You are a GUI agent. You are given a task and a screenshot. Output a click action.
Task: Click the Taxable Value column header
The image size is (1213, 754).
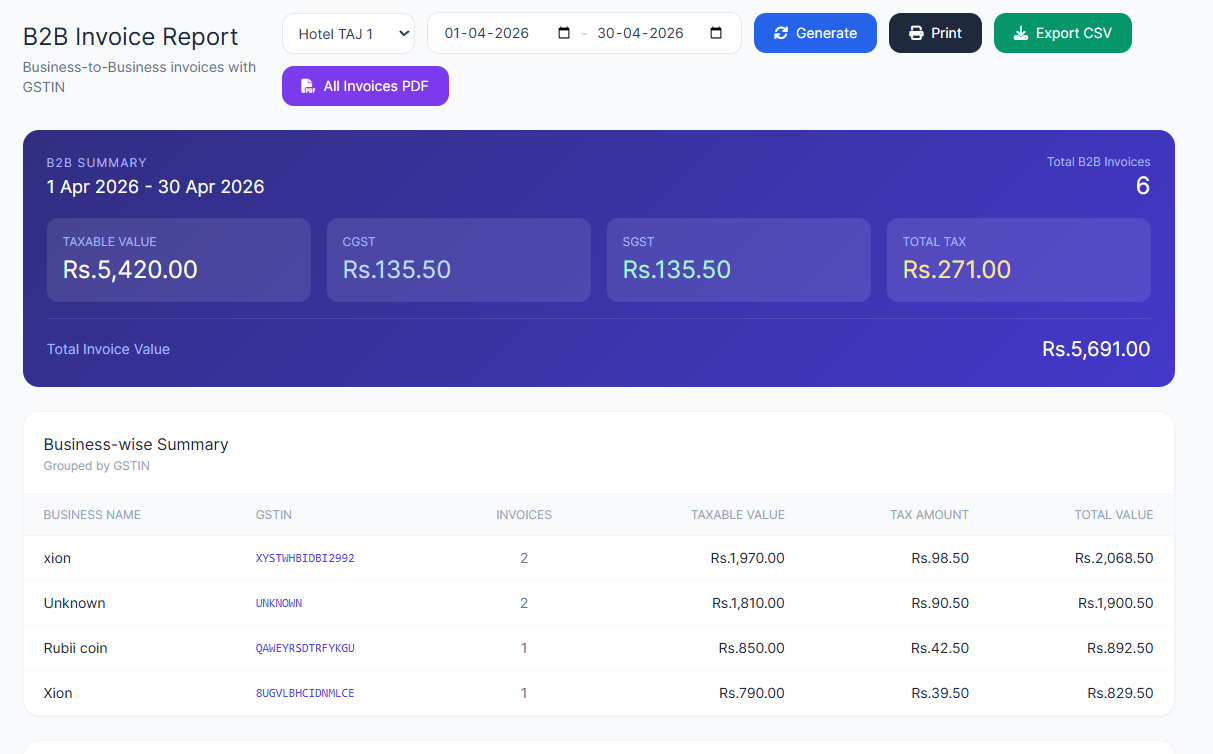(737, 515)
